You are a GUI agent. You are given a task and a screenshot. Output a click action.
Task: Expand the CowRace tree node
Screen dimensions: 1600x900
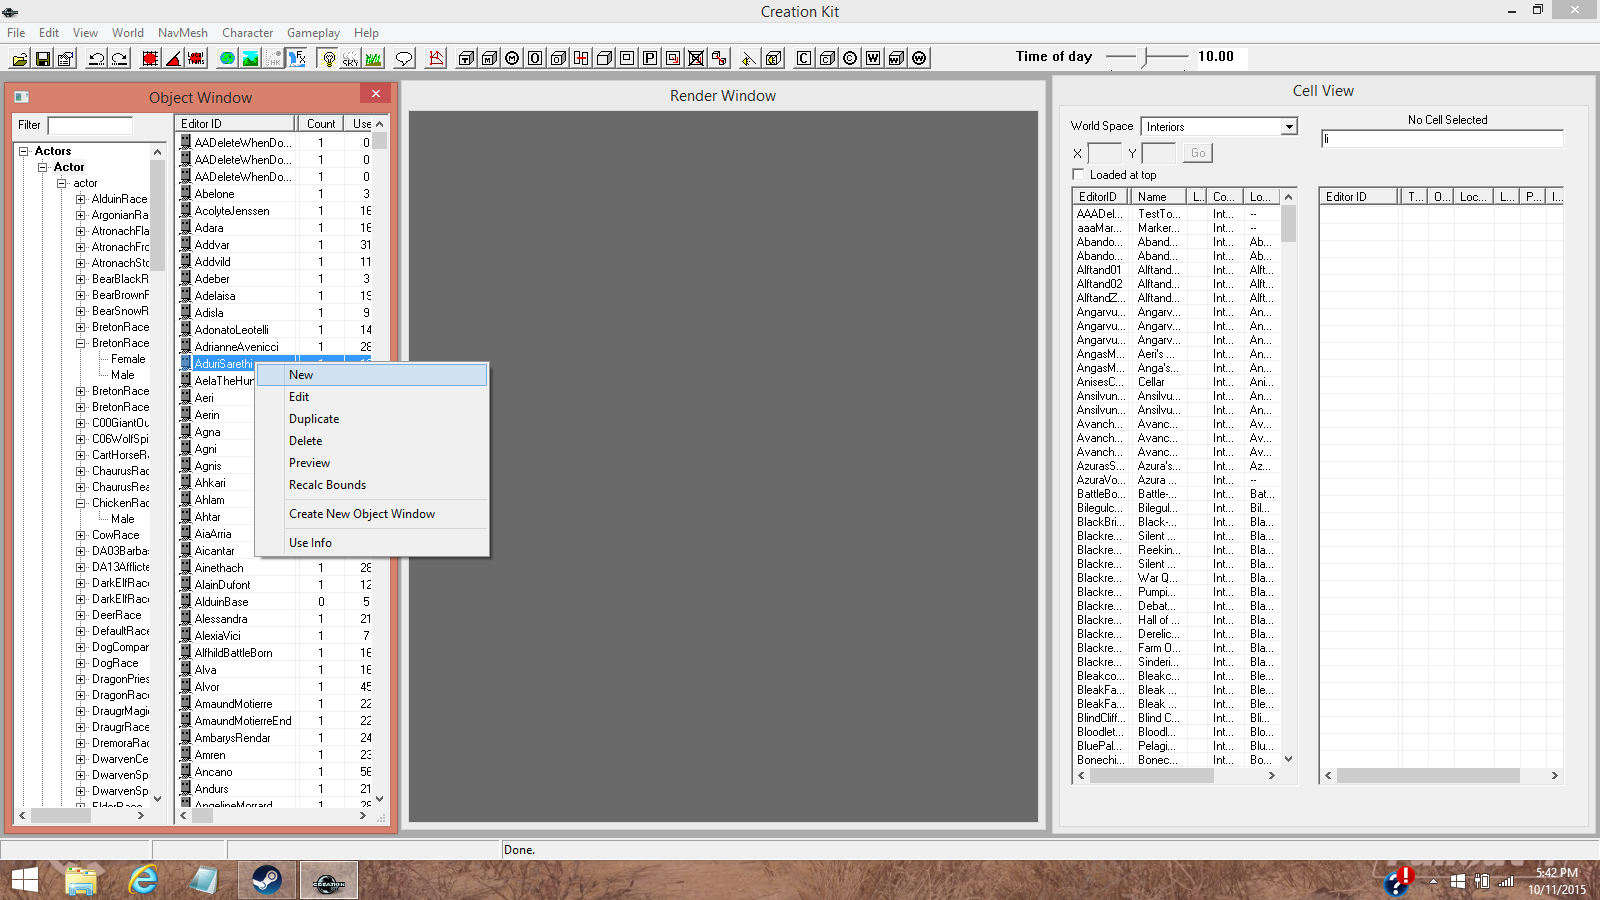tap(81, 535)
